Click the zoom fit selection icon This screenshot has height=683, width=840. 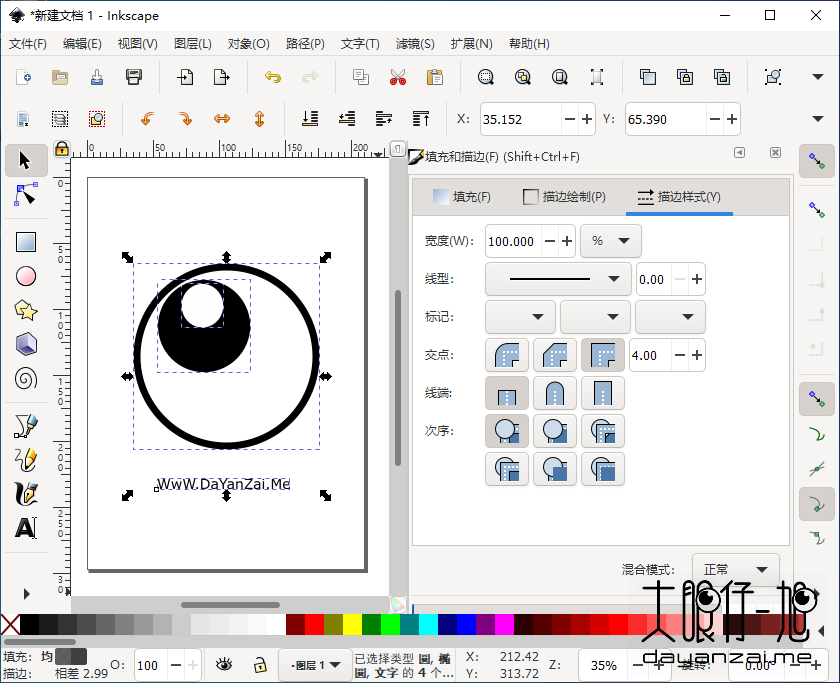(x=485, y=77)
